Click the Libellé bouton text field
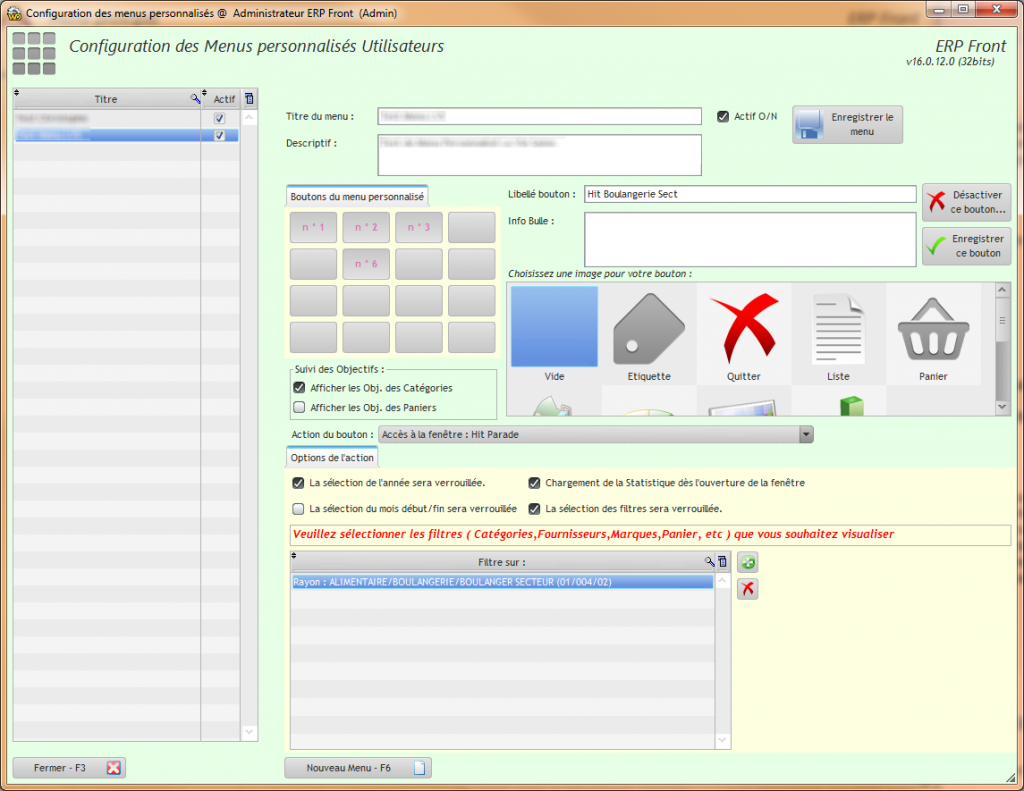 (749, 194)
